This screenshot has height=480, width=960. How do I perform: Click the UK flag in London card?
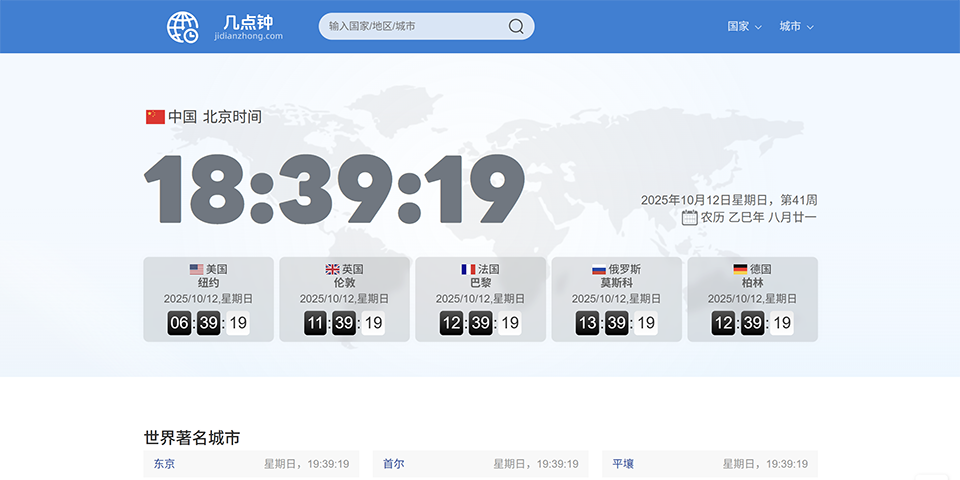332,269
